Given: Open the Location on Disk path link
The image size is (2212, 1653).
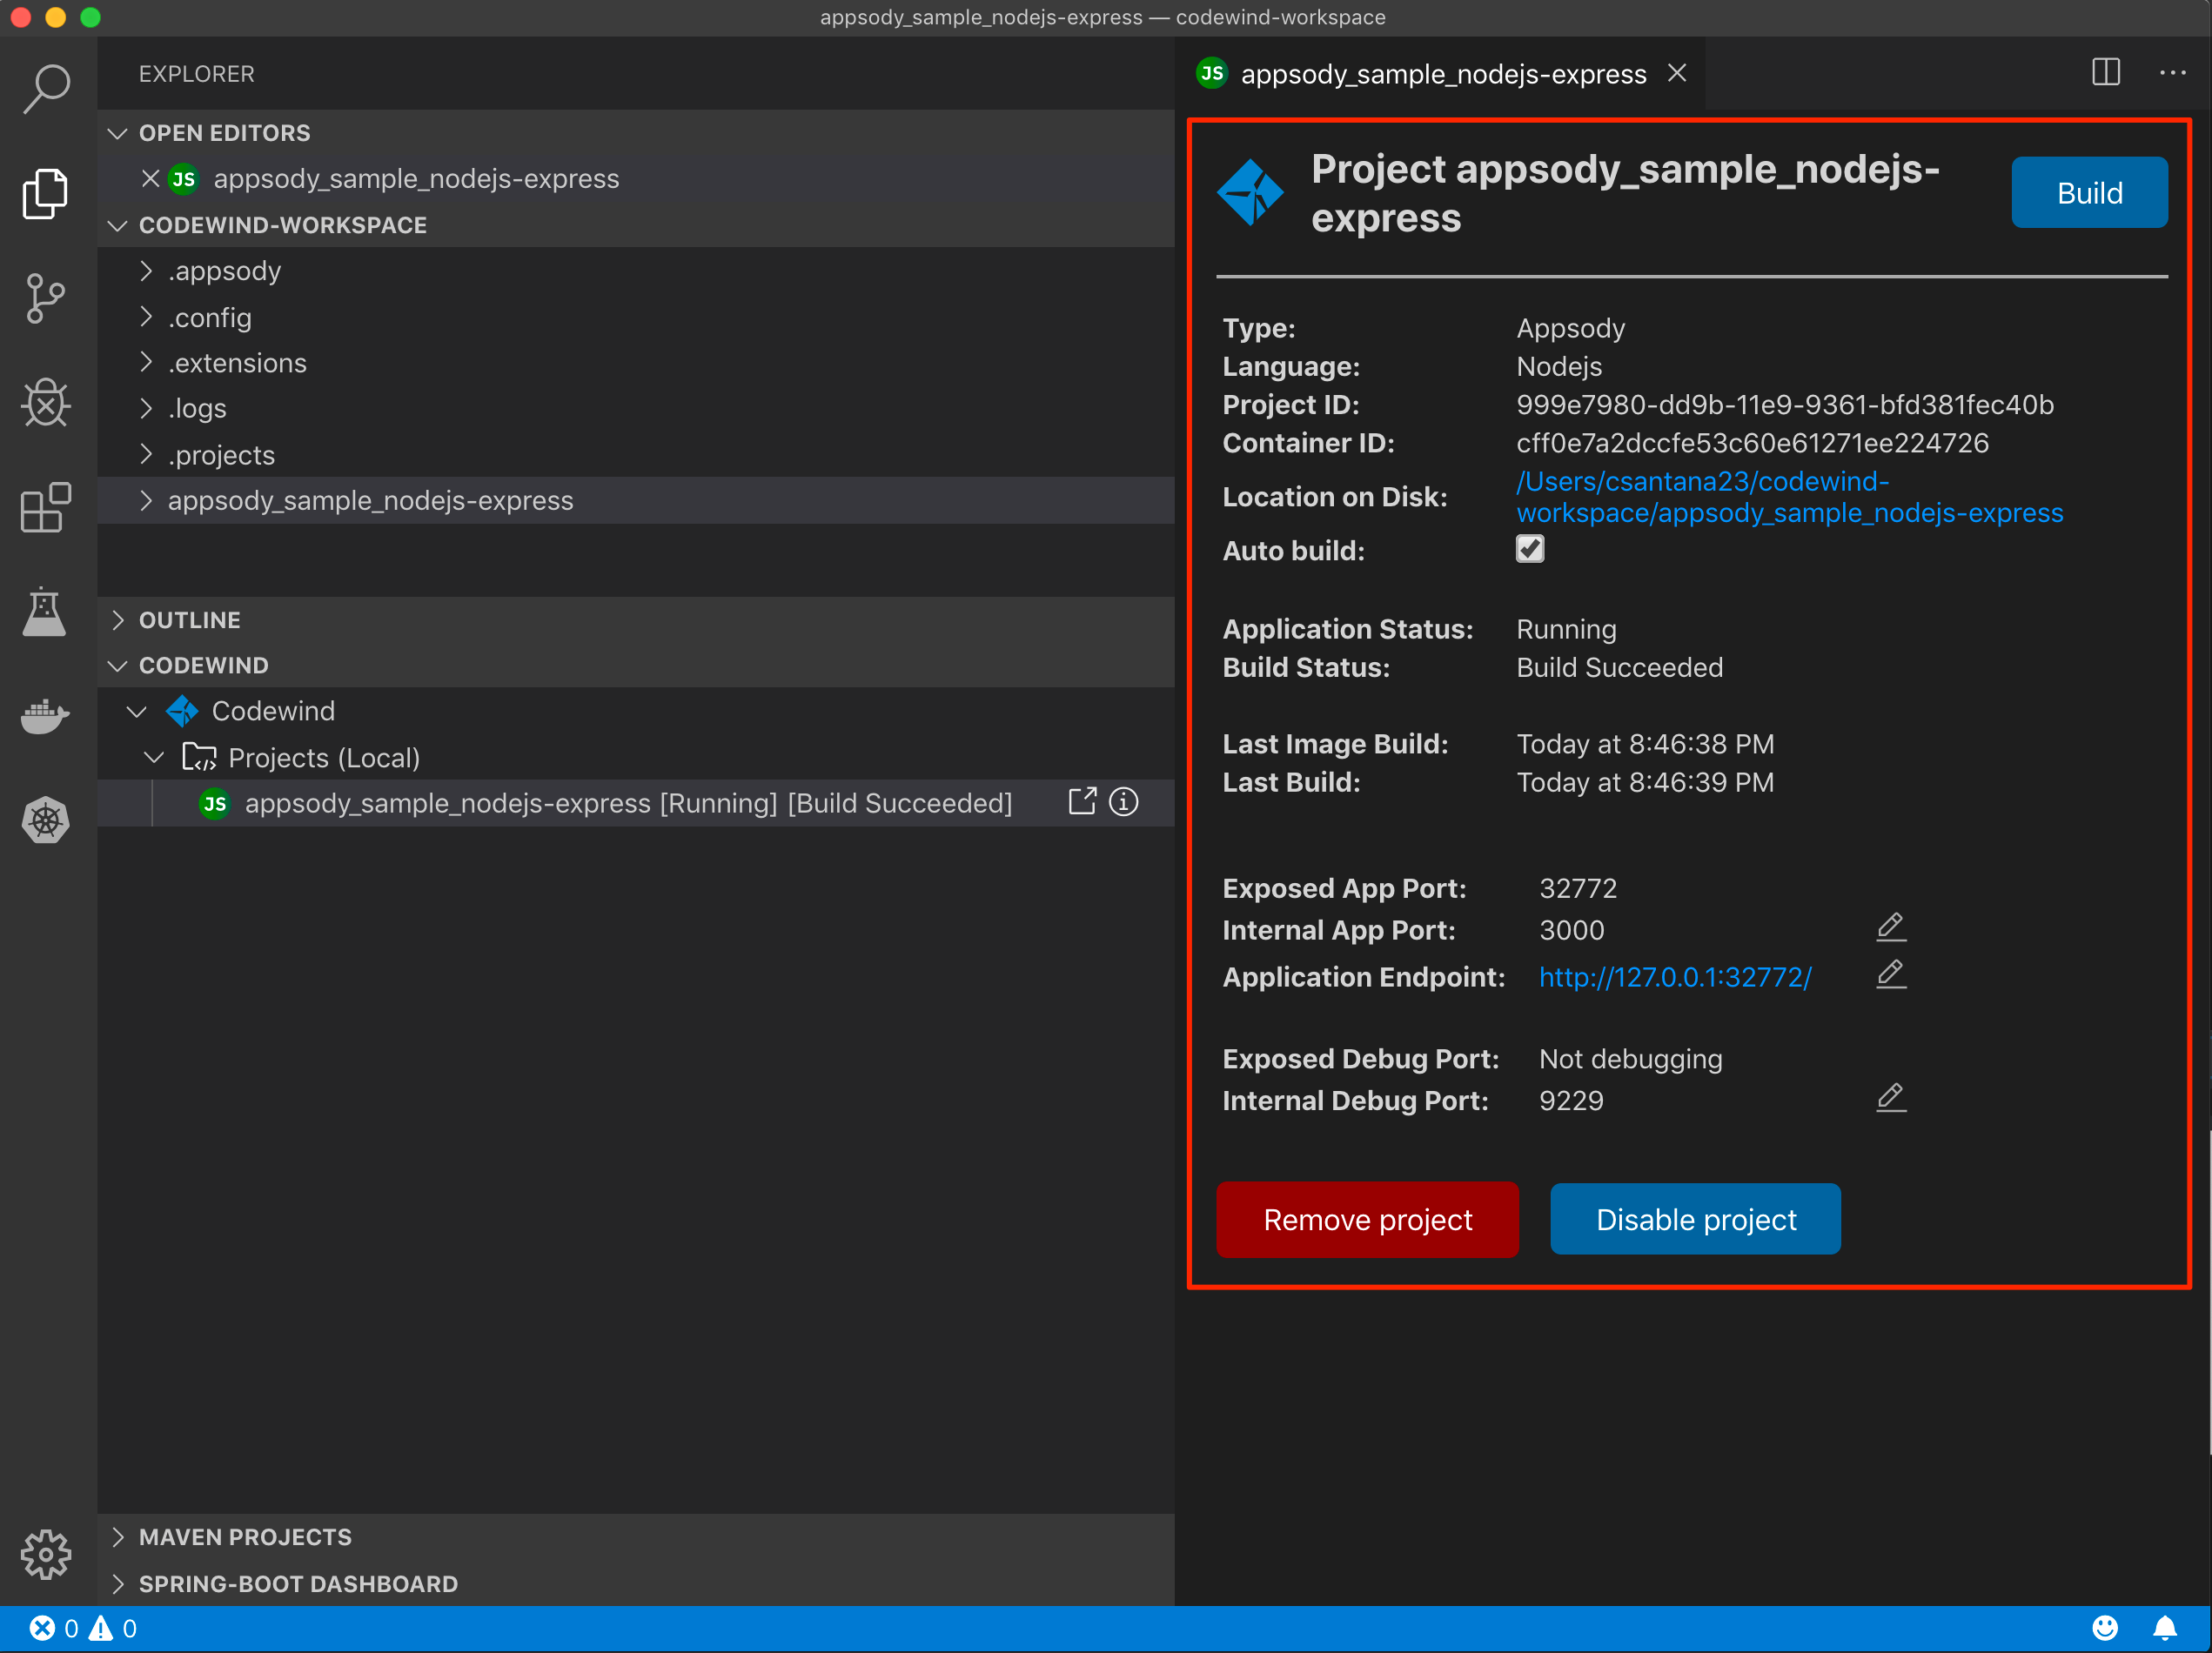Looking at the screenshot, I should pos(1789,497).
